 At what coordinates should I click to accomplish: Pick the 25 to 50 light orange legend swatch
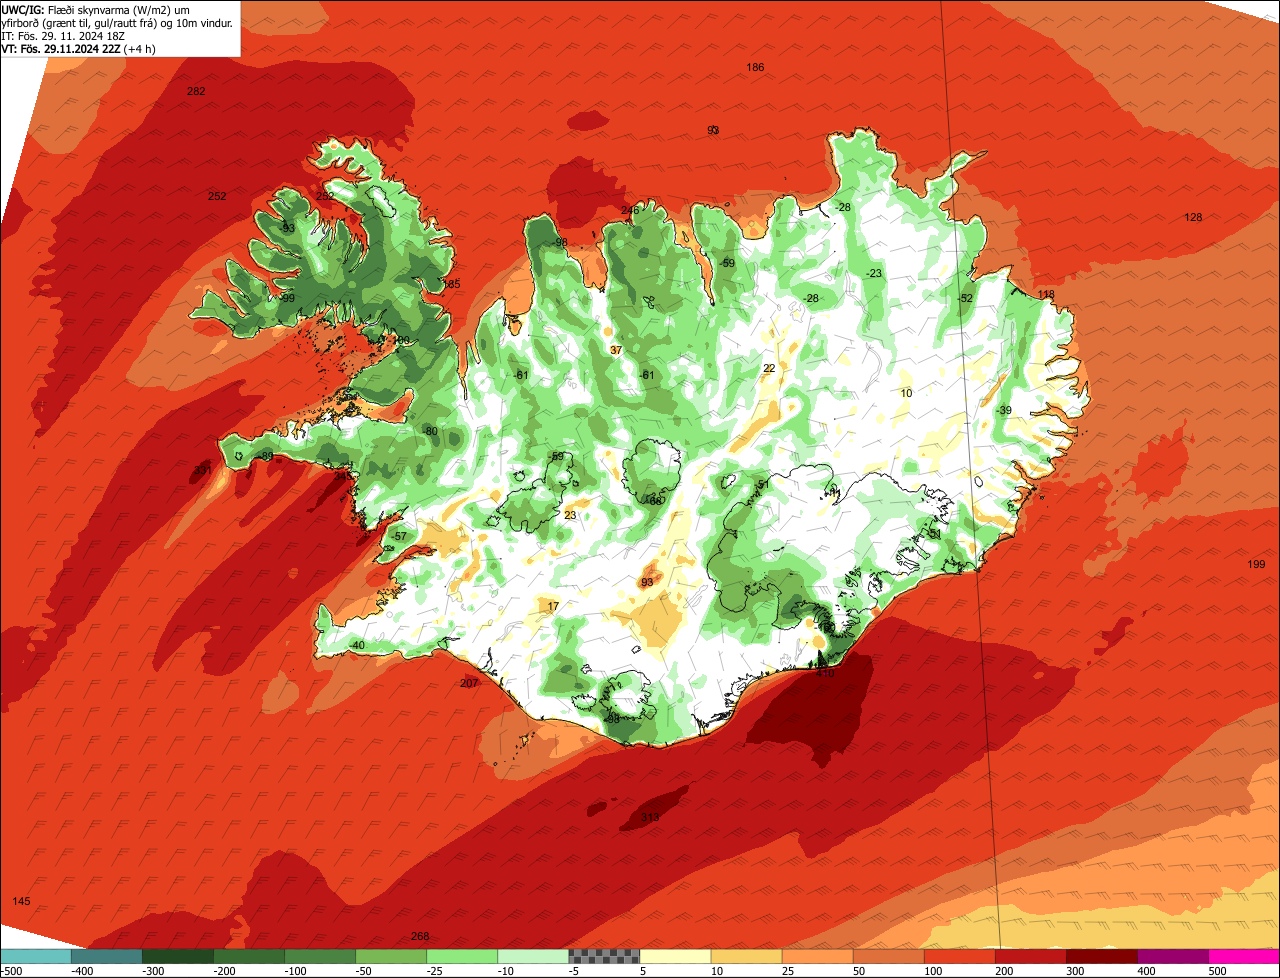(x=816, y=956)
